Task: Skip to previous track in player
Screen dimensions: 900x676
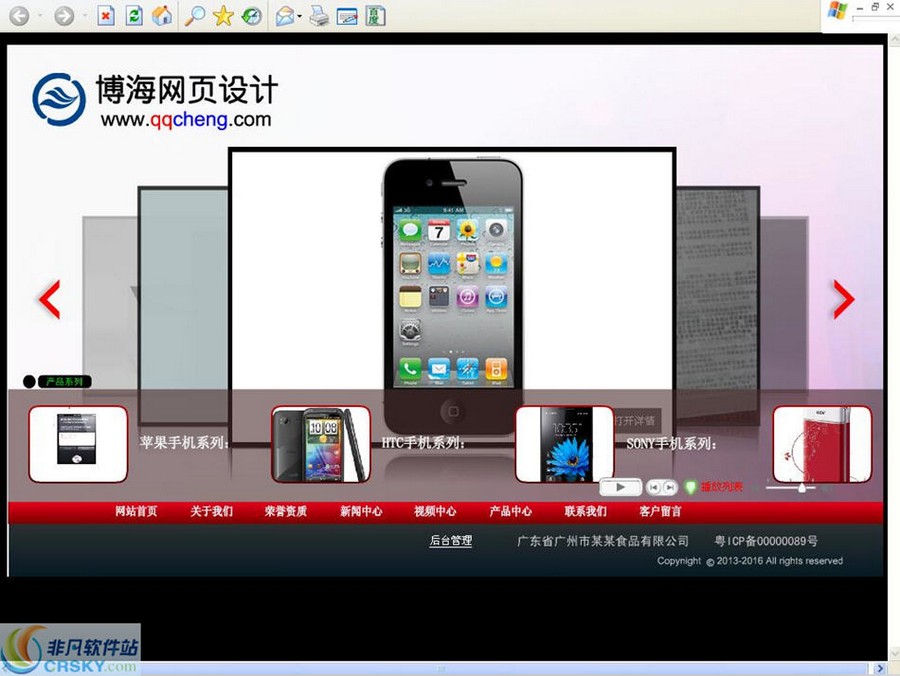Action: click(x=654, y=487)
